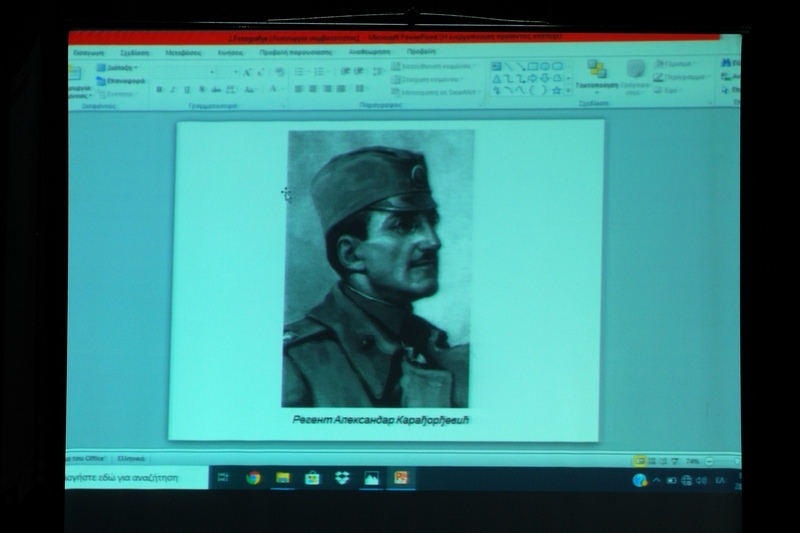
Task: Click the increase font size icon
Action: 247,72
